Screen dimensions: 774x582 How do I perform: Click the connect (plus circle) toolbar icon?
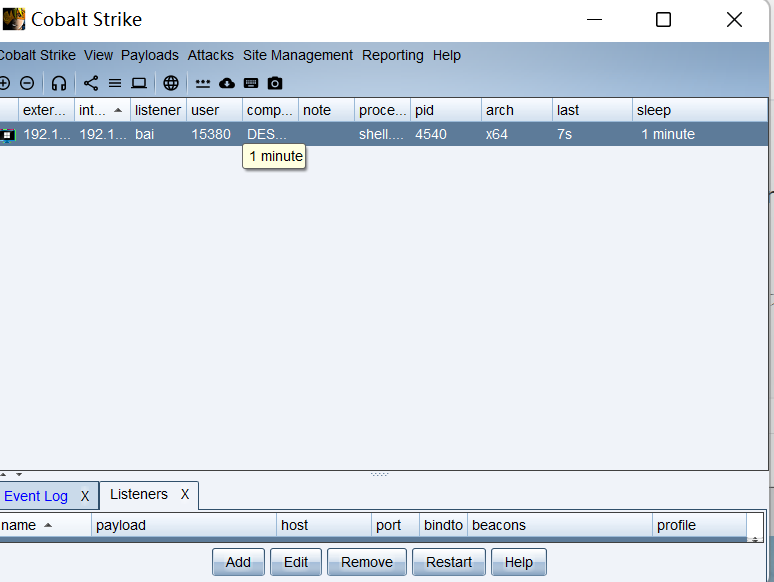(x=4, y=83)
